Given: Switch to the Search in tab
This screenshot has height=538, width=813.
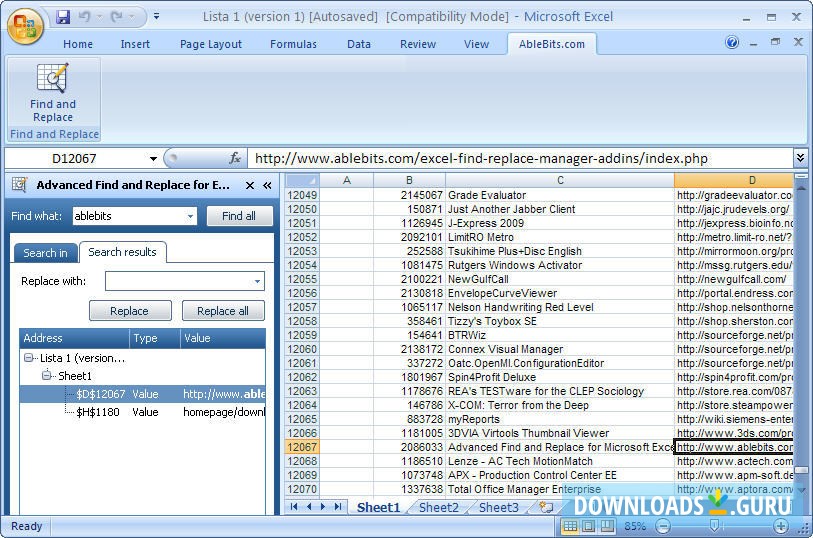Looking at the screenshot, I should click(x=45, y=253).
